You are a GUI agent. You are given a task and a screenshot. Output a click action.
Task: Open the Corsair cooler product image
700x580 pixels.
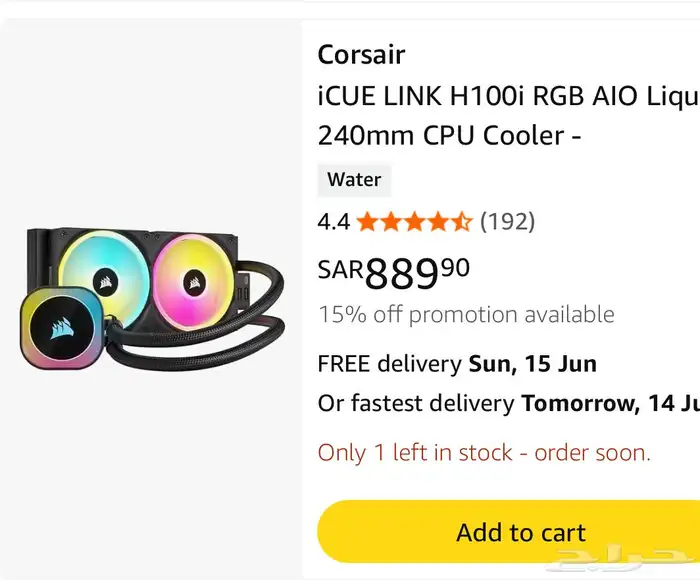[x=152, y=299]
